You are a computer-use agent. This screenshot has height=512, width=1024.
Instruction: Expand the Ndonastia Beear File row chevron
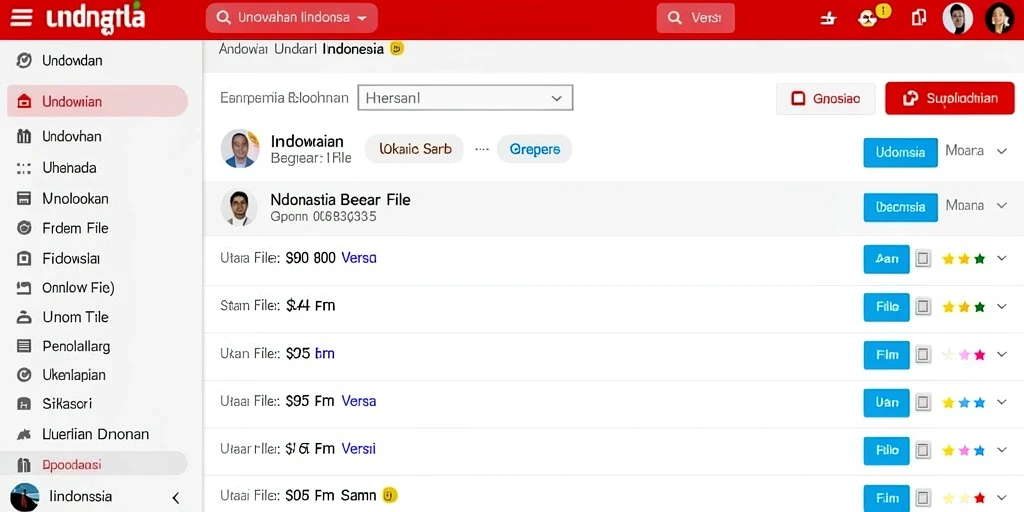click(1002, 206)
